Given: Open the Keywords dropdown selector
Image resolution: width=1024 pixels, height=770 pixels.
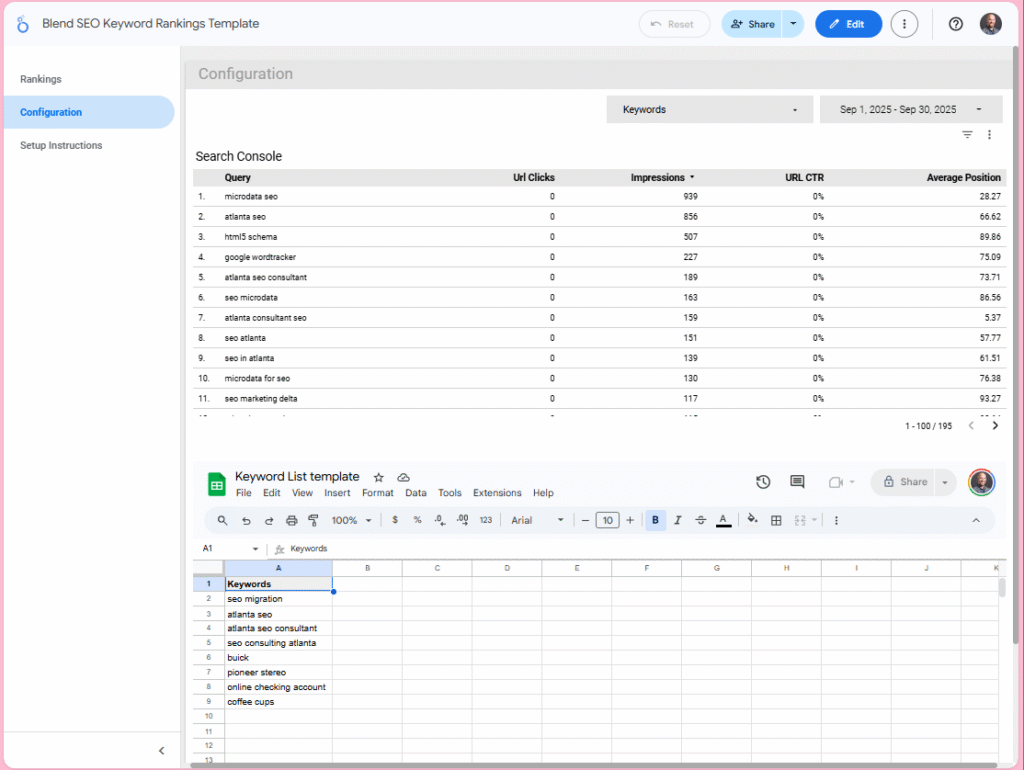Looking at the screenshot, I should tap(709, 109).
